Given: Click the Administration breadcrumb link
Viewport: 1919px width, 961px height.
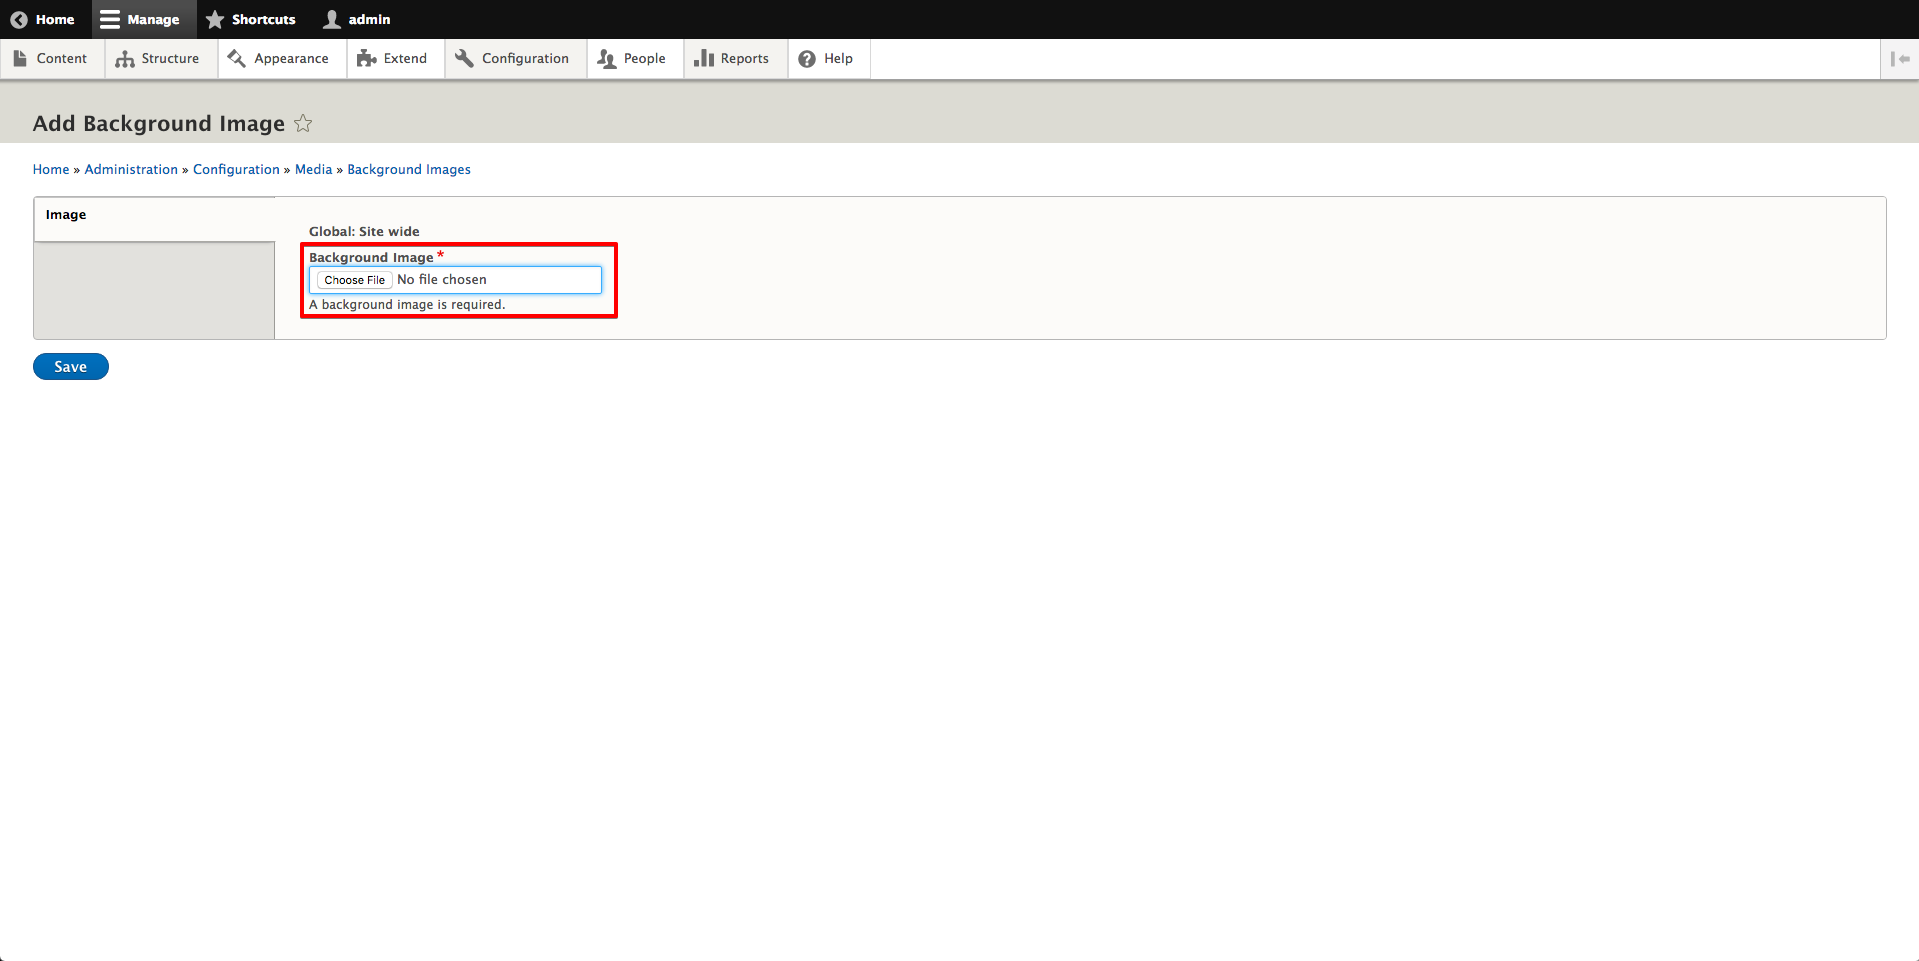Looking at the screenshot, I should point(131,170).
